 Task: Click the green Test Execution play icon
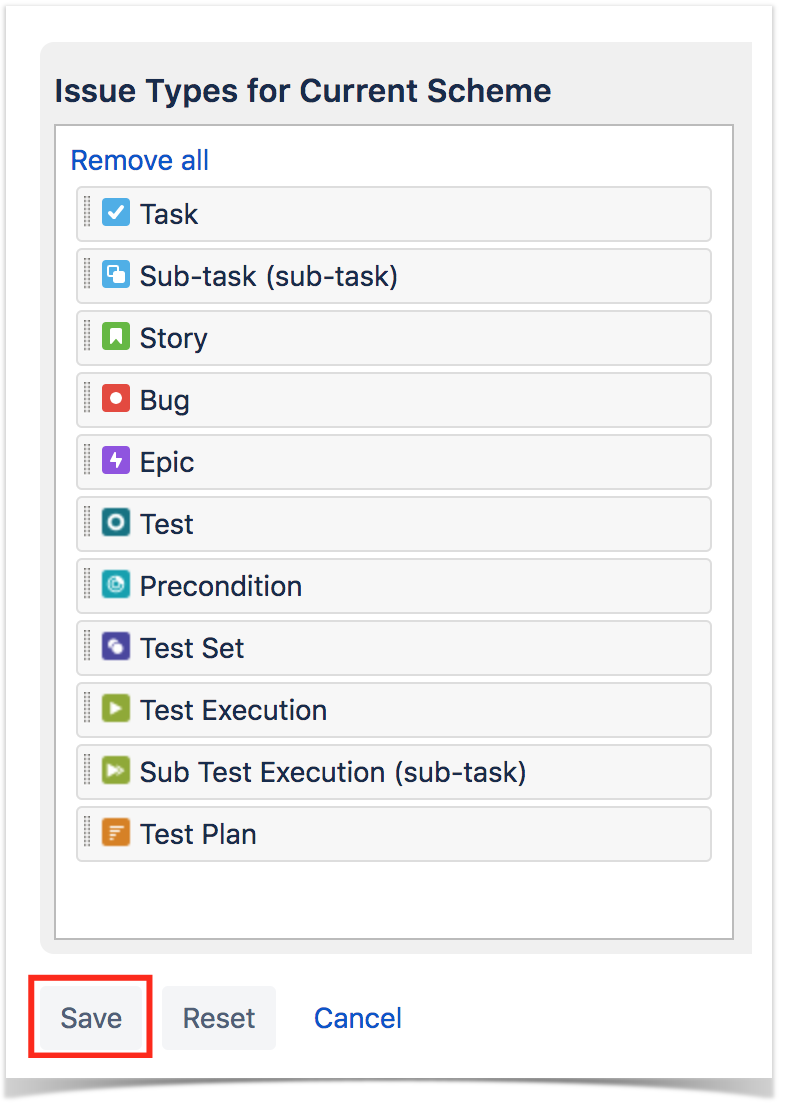pos(116,709)
